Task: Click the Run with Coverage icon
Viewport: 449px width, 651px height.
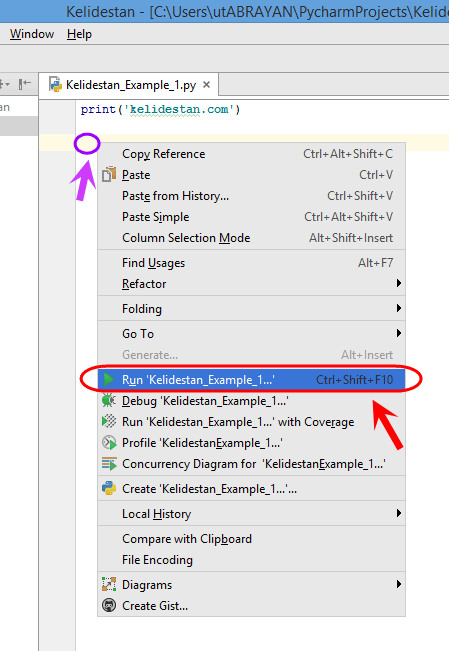Action: (109, 421)
